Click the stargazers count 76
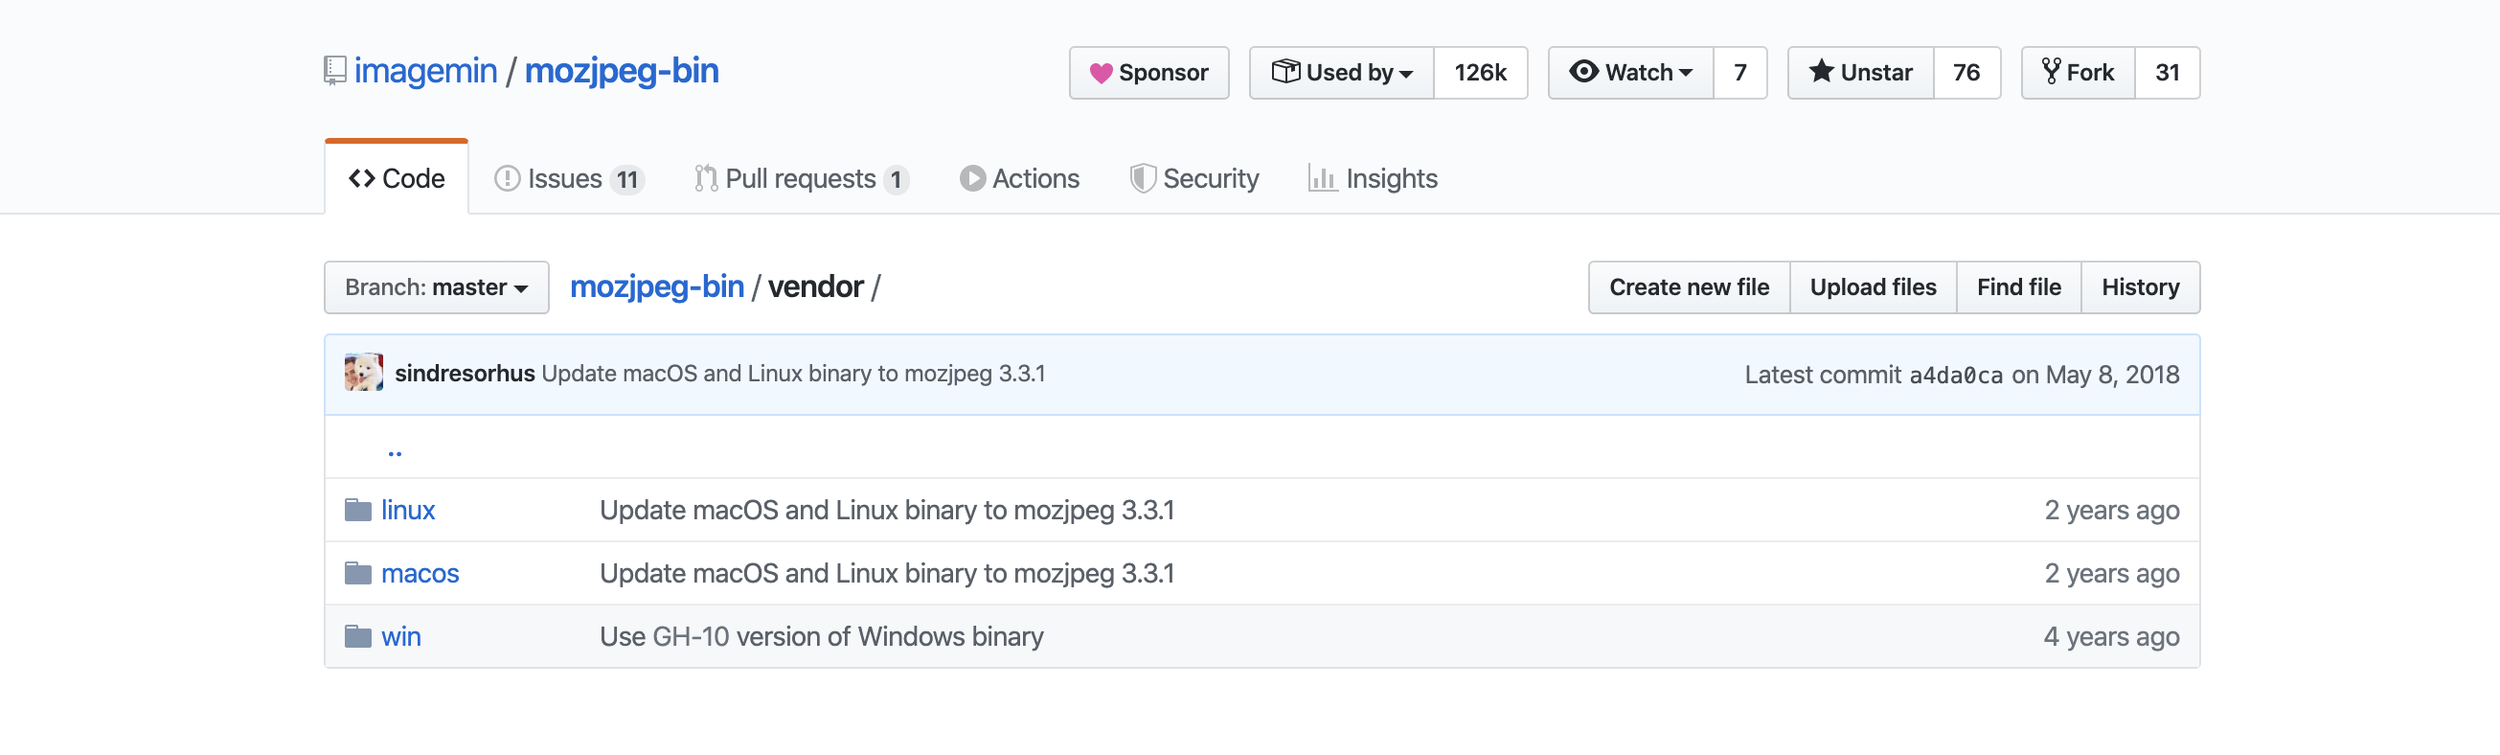 [x=1966, y=73]
